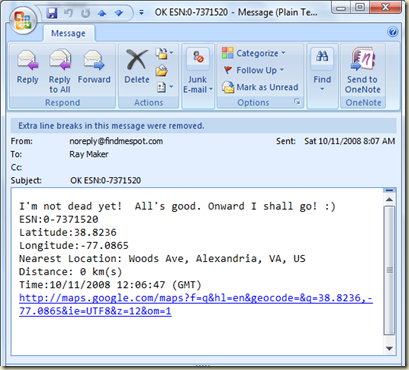Click recipient Ray Maker
The image size is (409, 370).
pos(89,154)
